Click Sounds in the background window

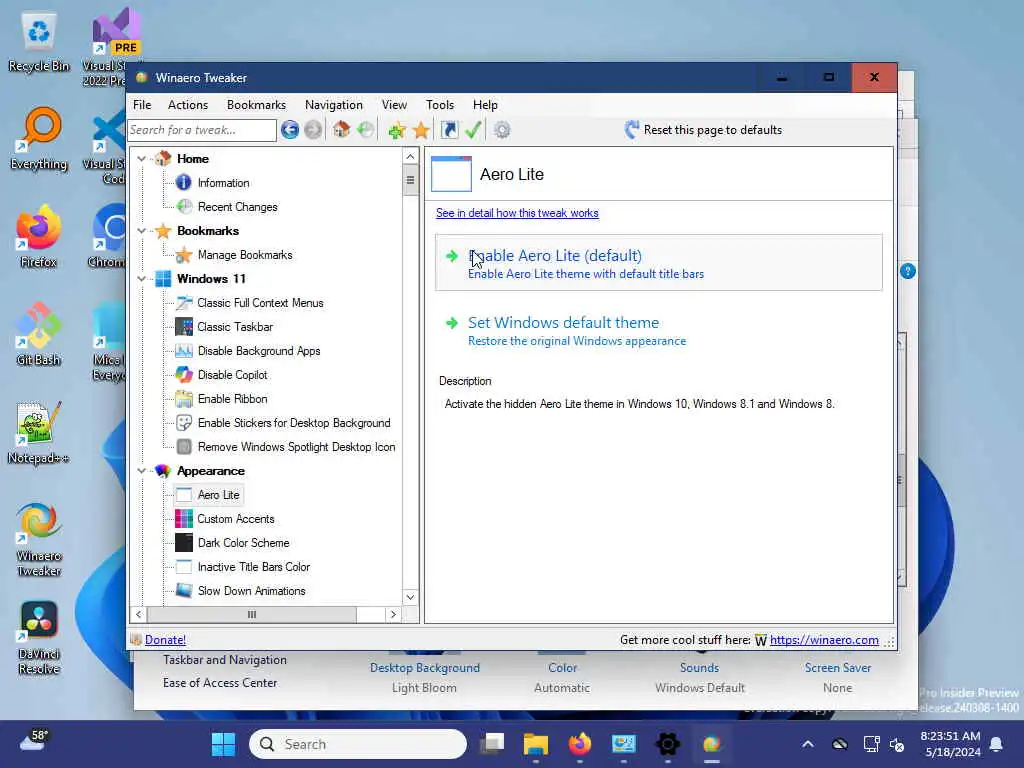(699, 667)
